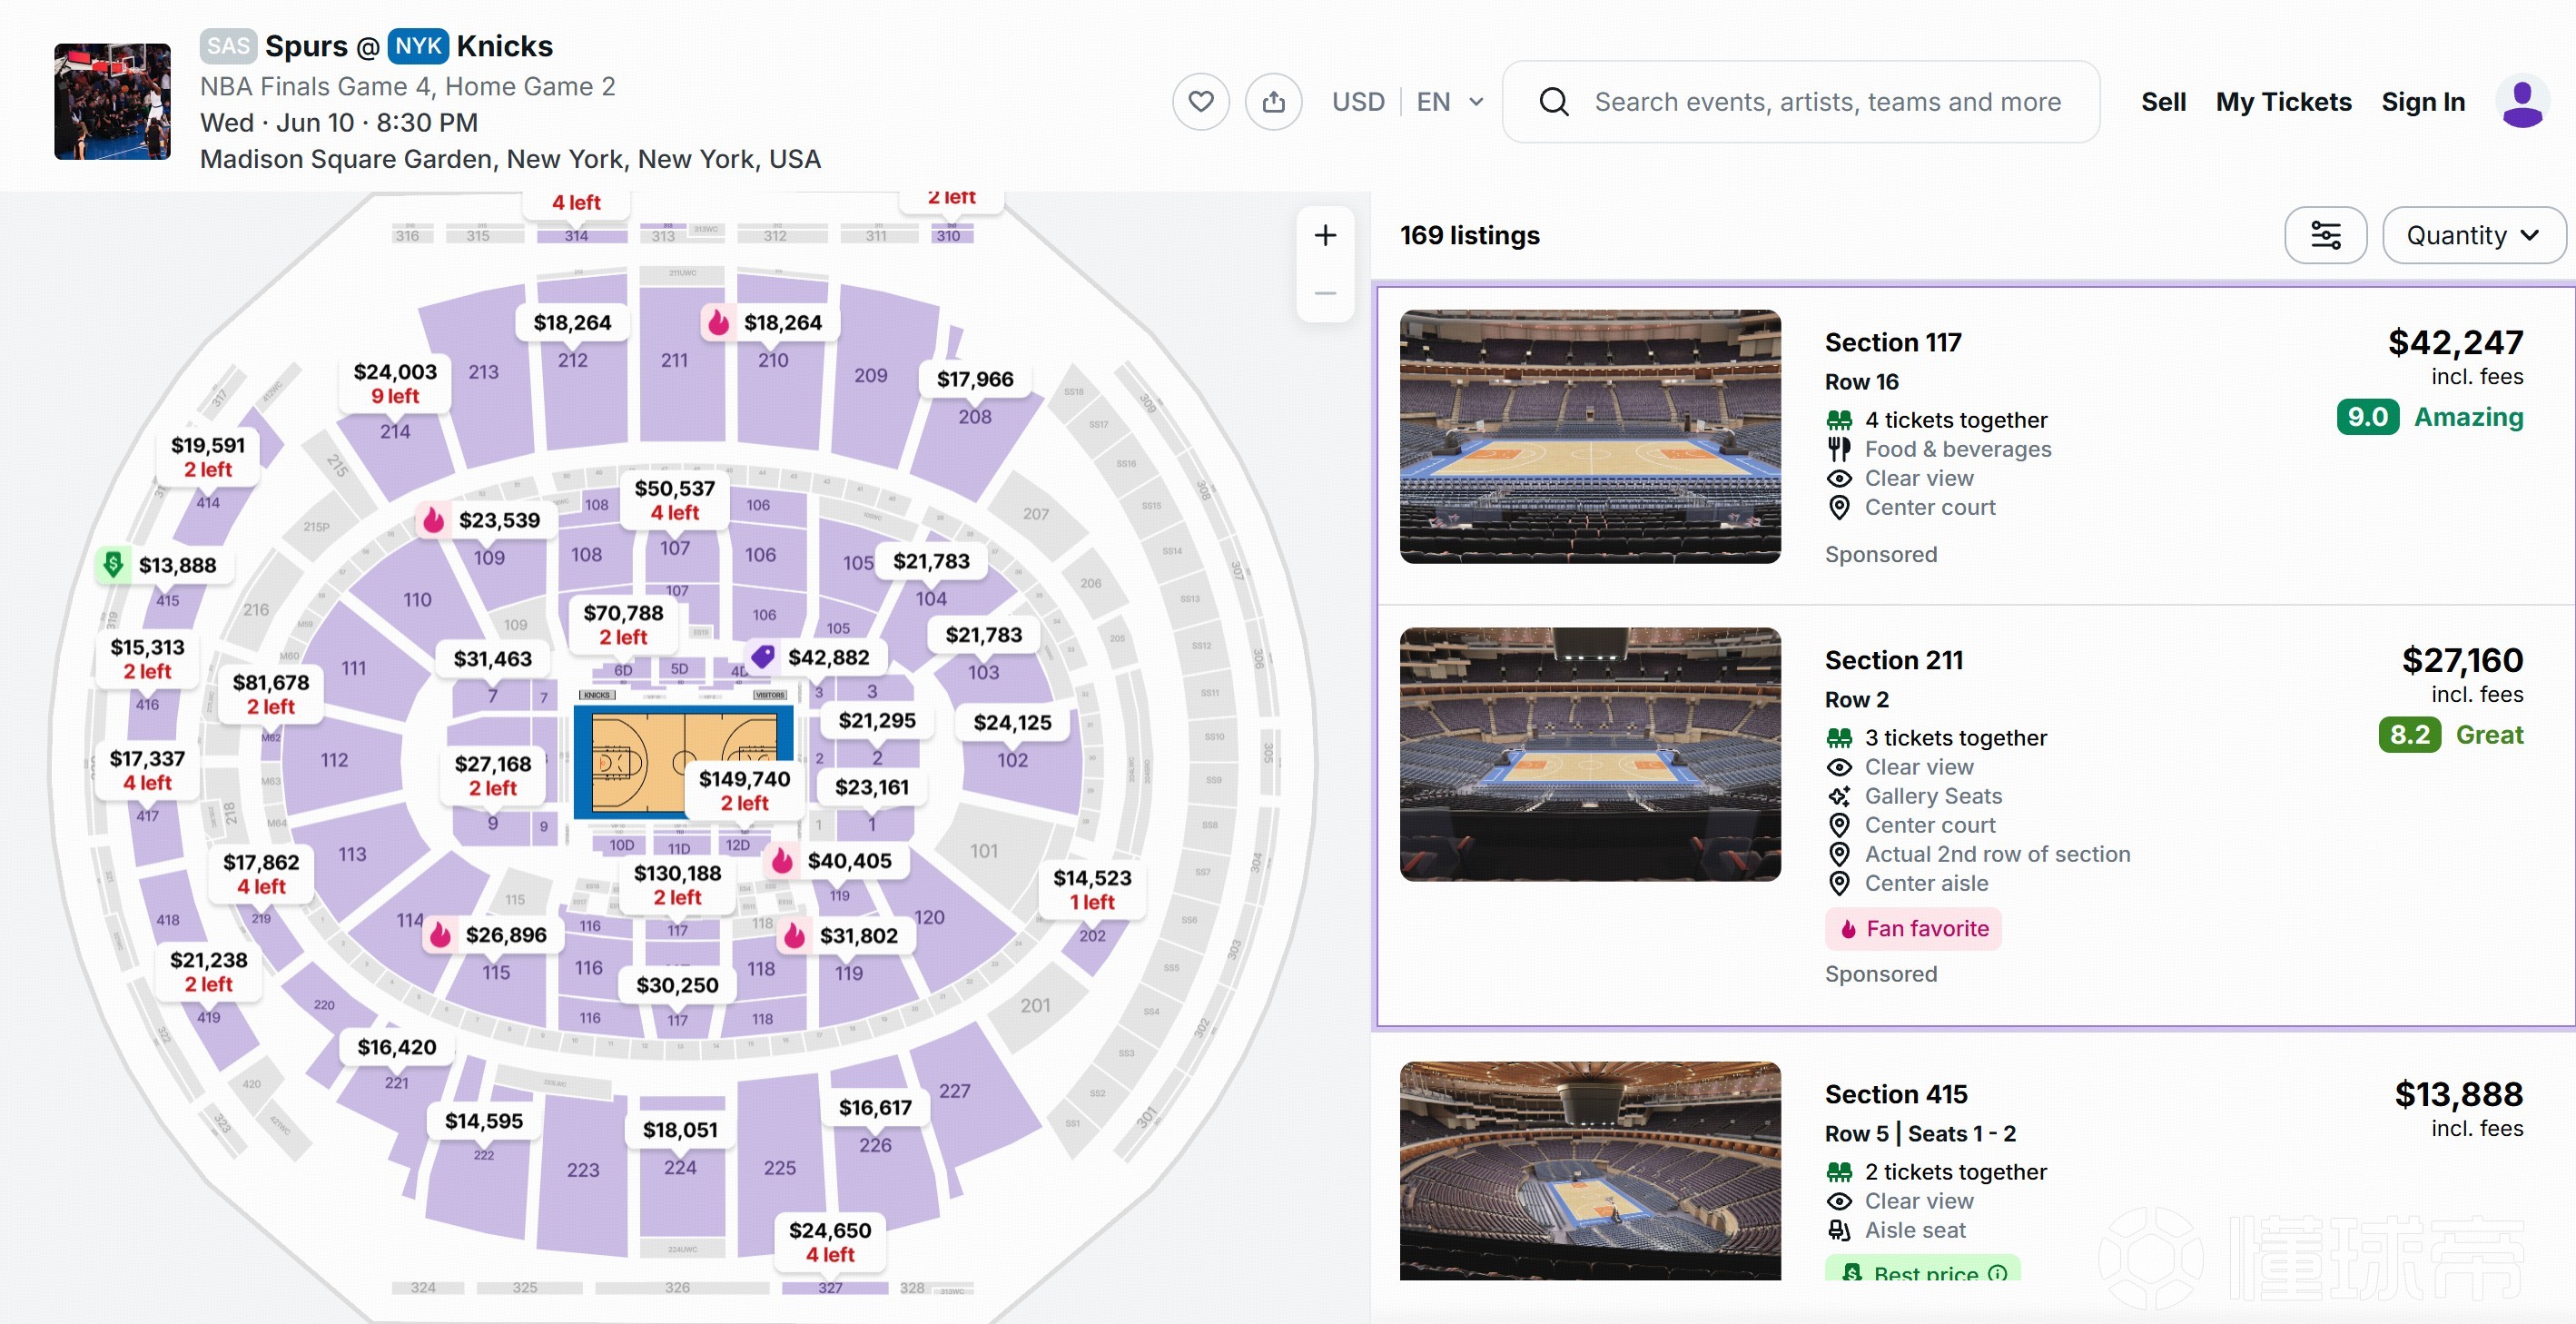
Task: Change the USD currency setting
Action: click(x=1358, y=102)
